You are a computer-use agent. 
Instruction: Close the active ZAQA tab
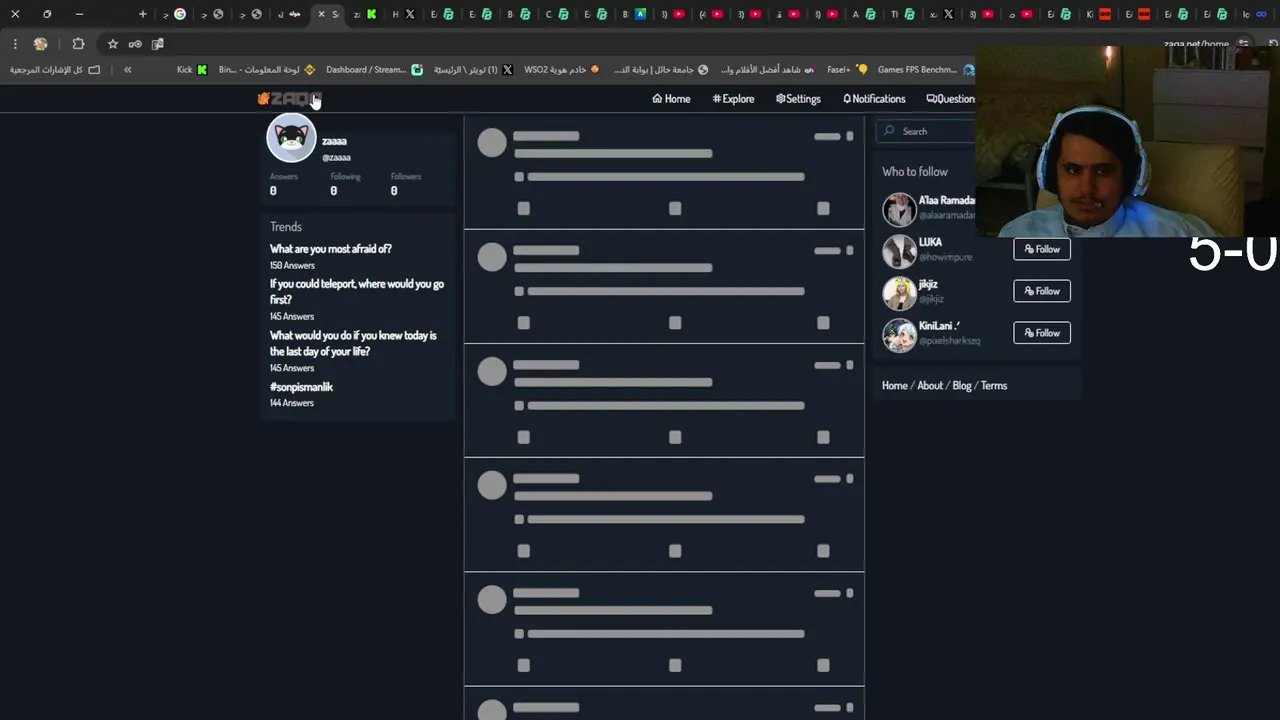click(x=321, y=14)
